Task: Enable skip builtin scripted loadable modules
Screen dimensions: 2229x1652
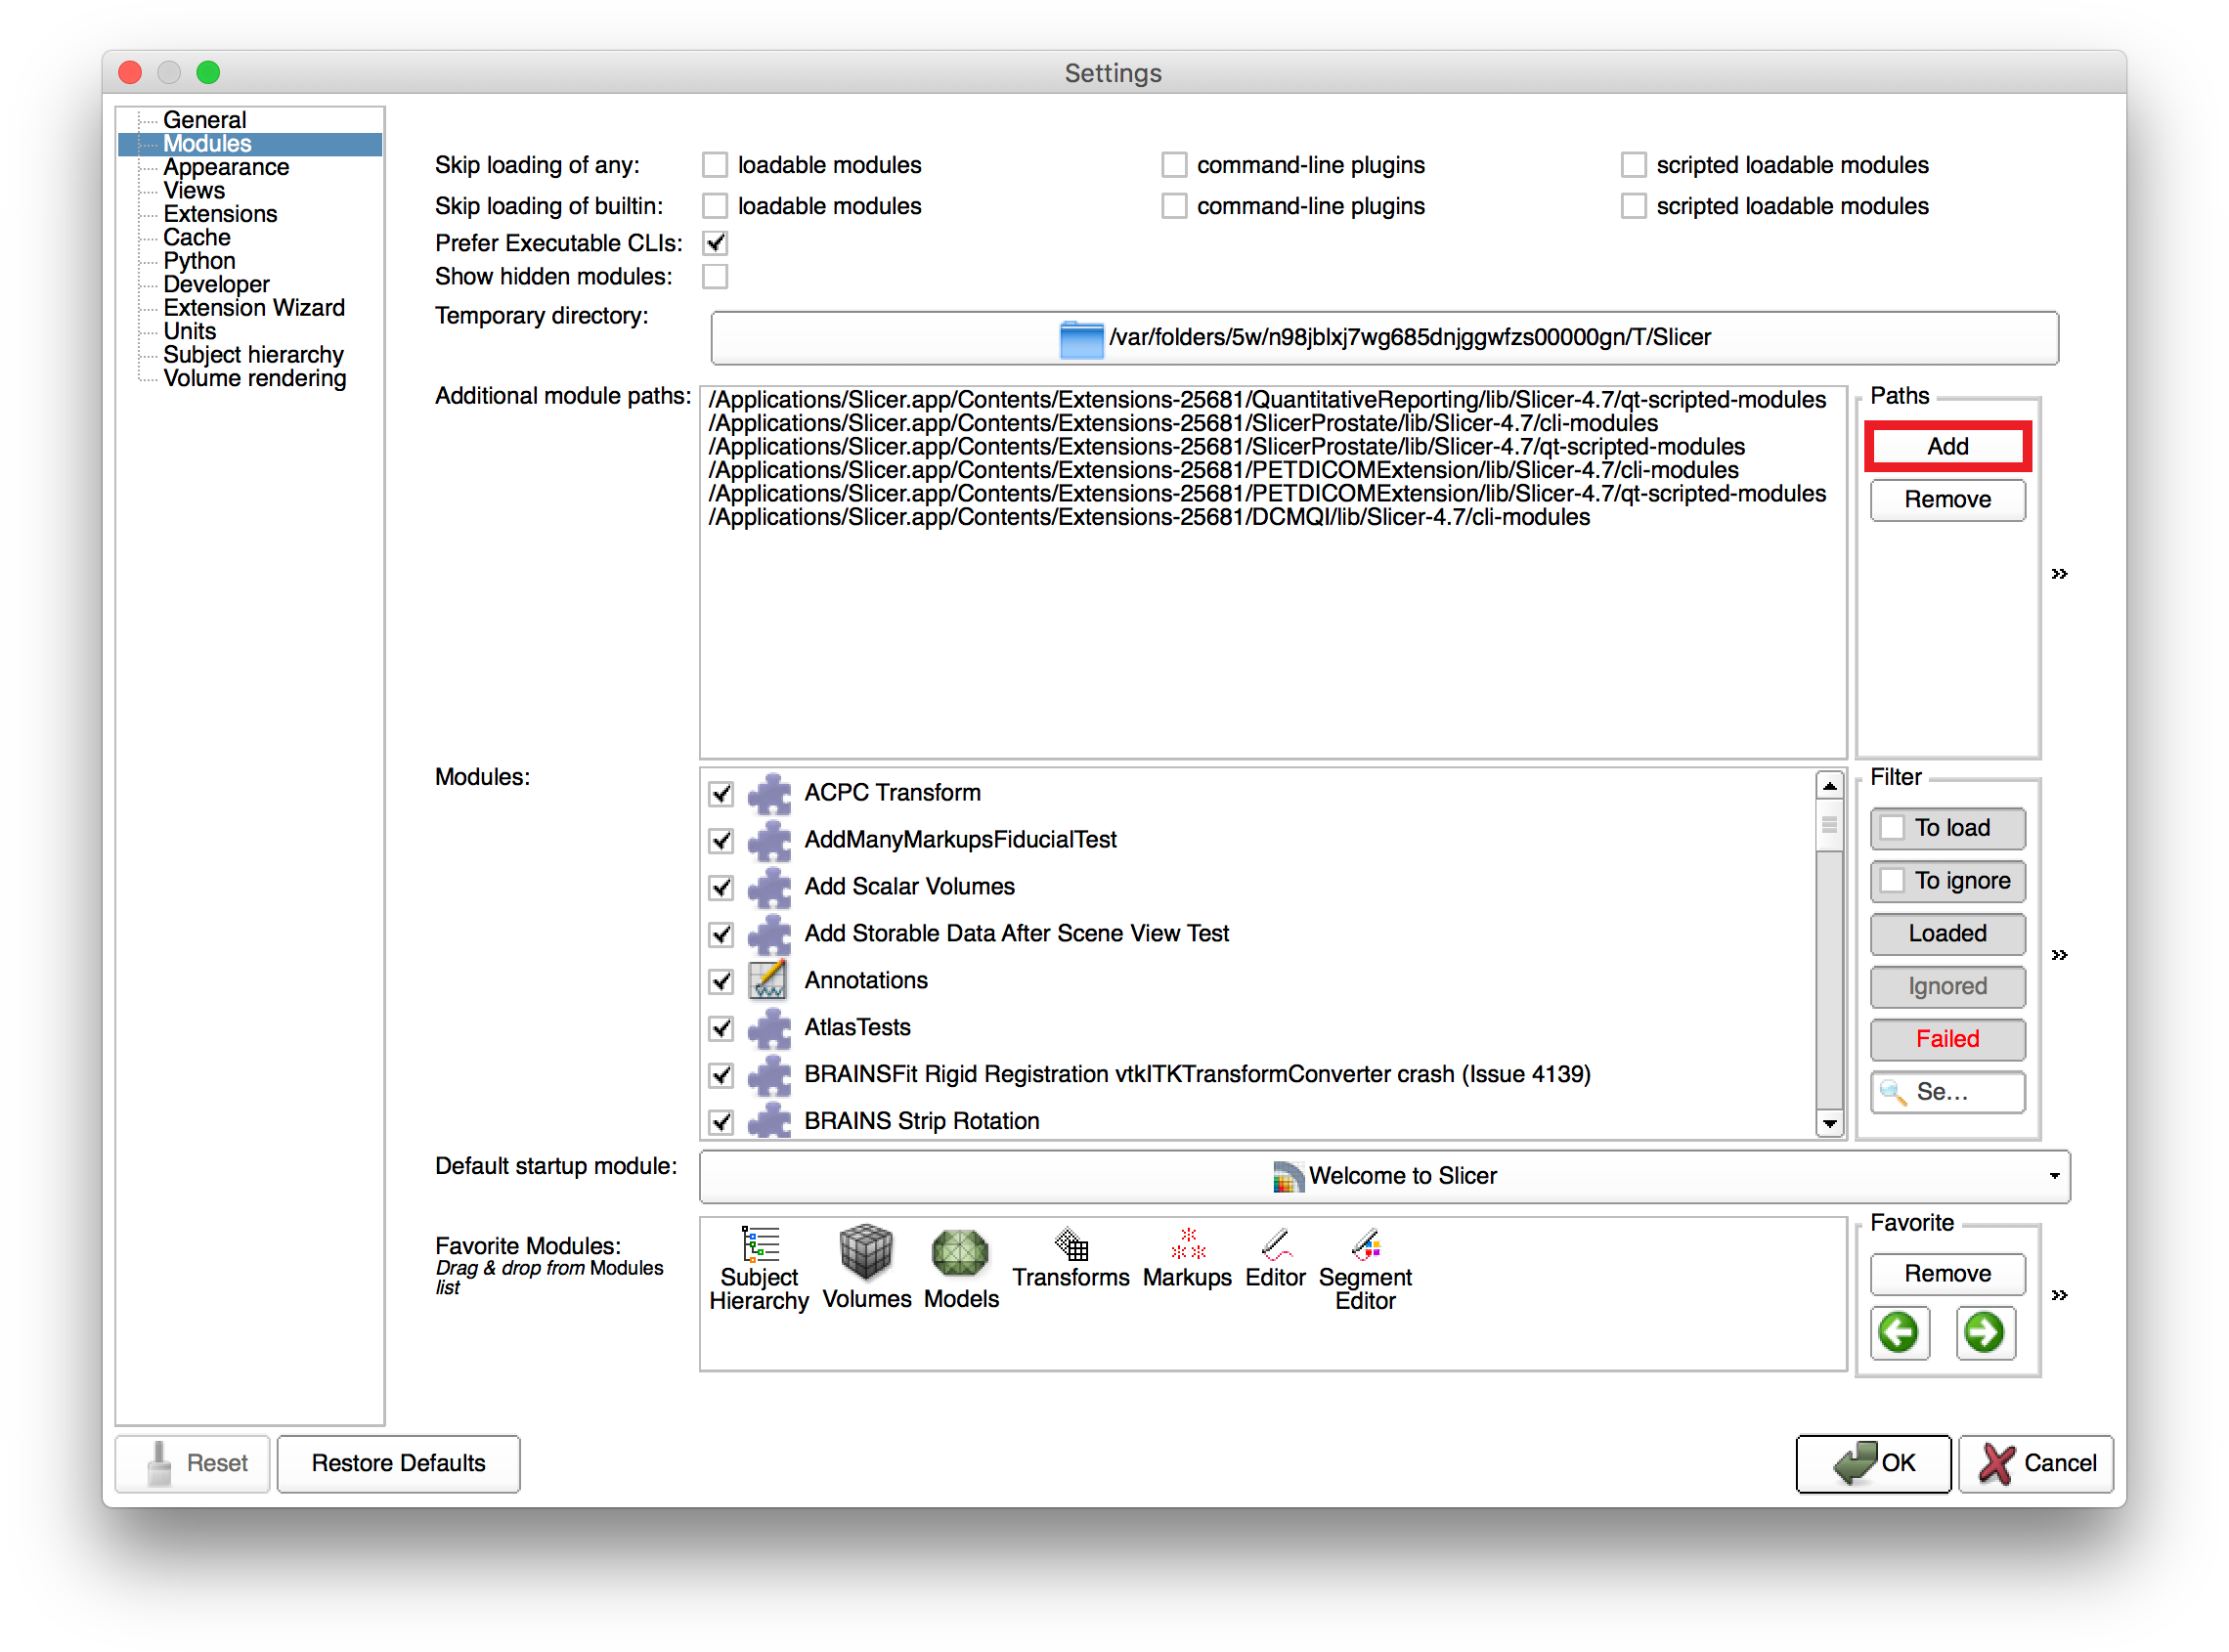Action: (1633, 206)
